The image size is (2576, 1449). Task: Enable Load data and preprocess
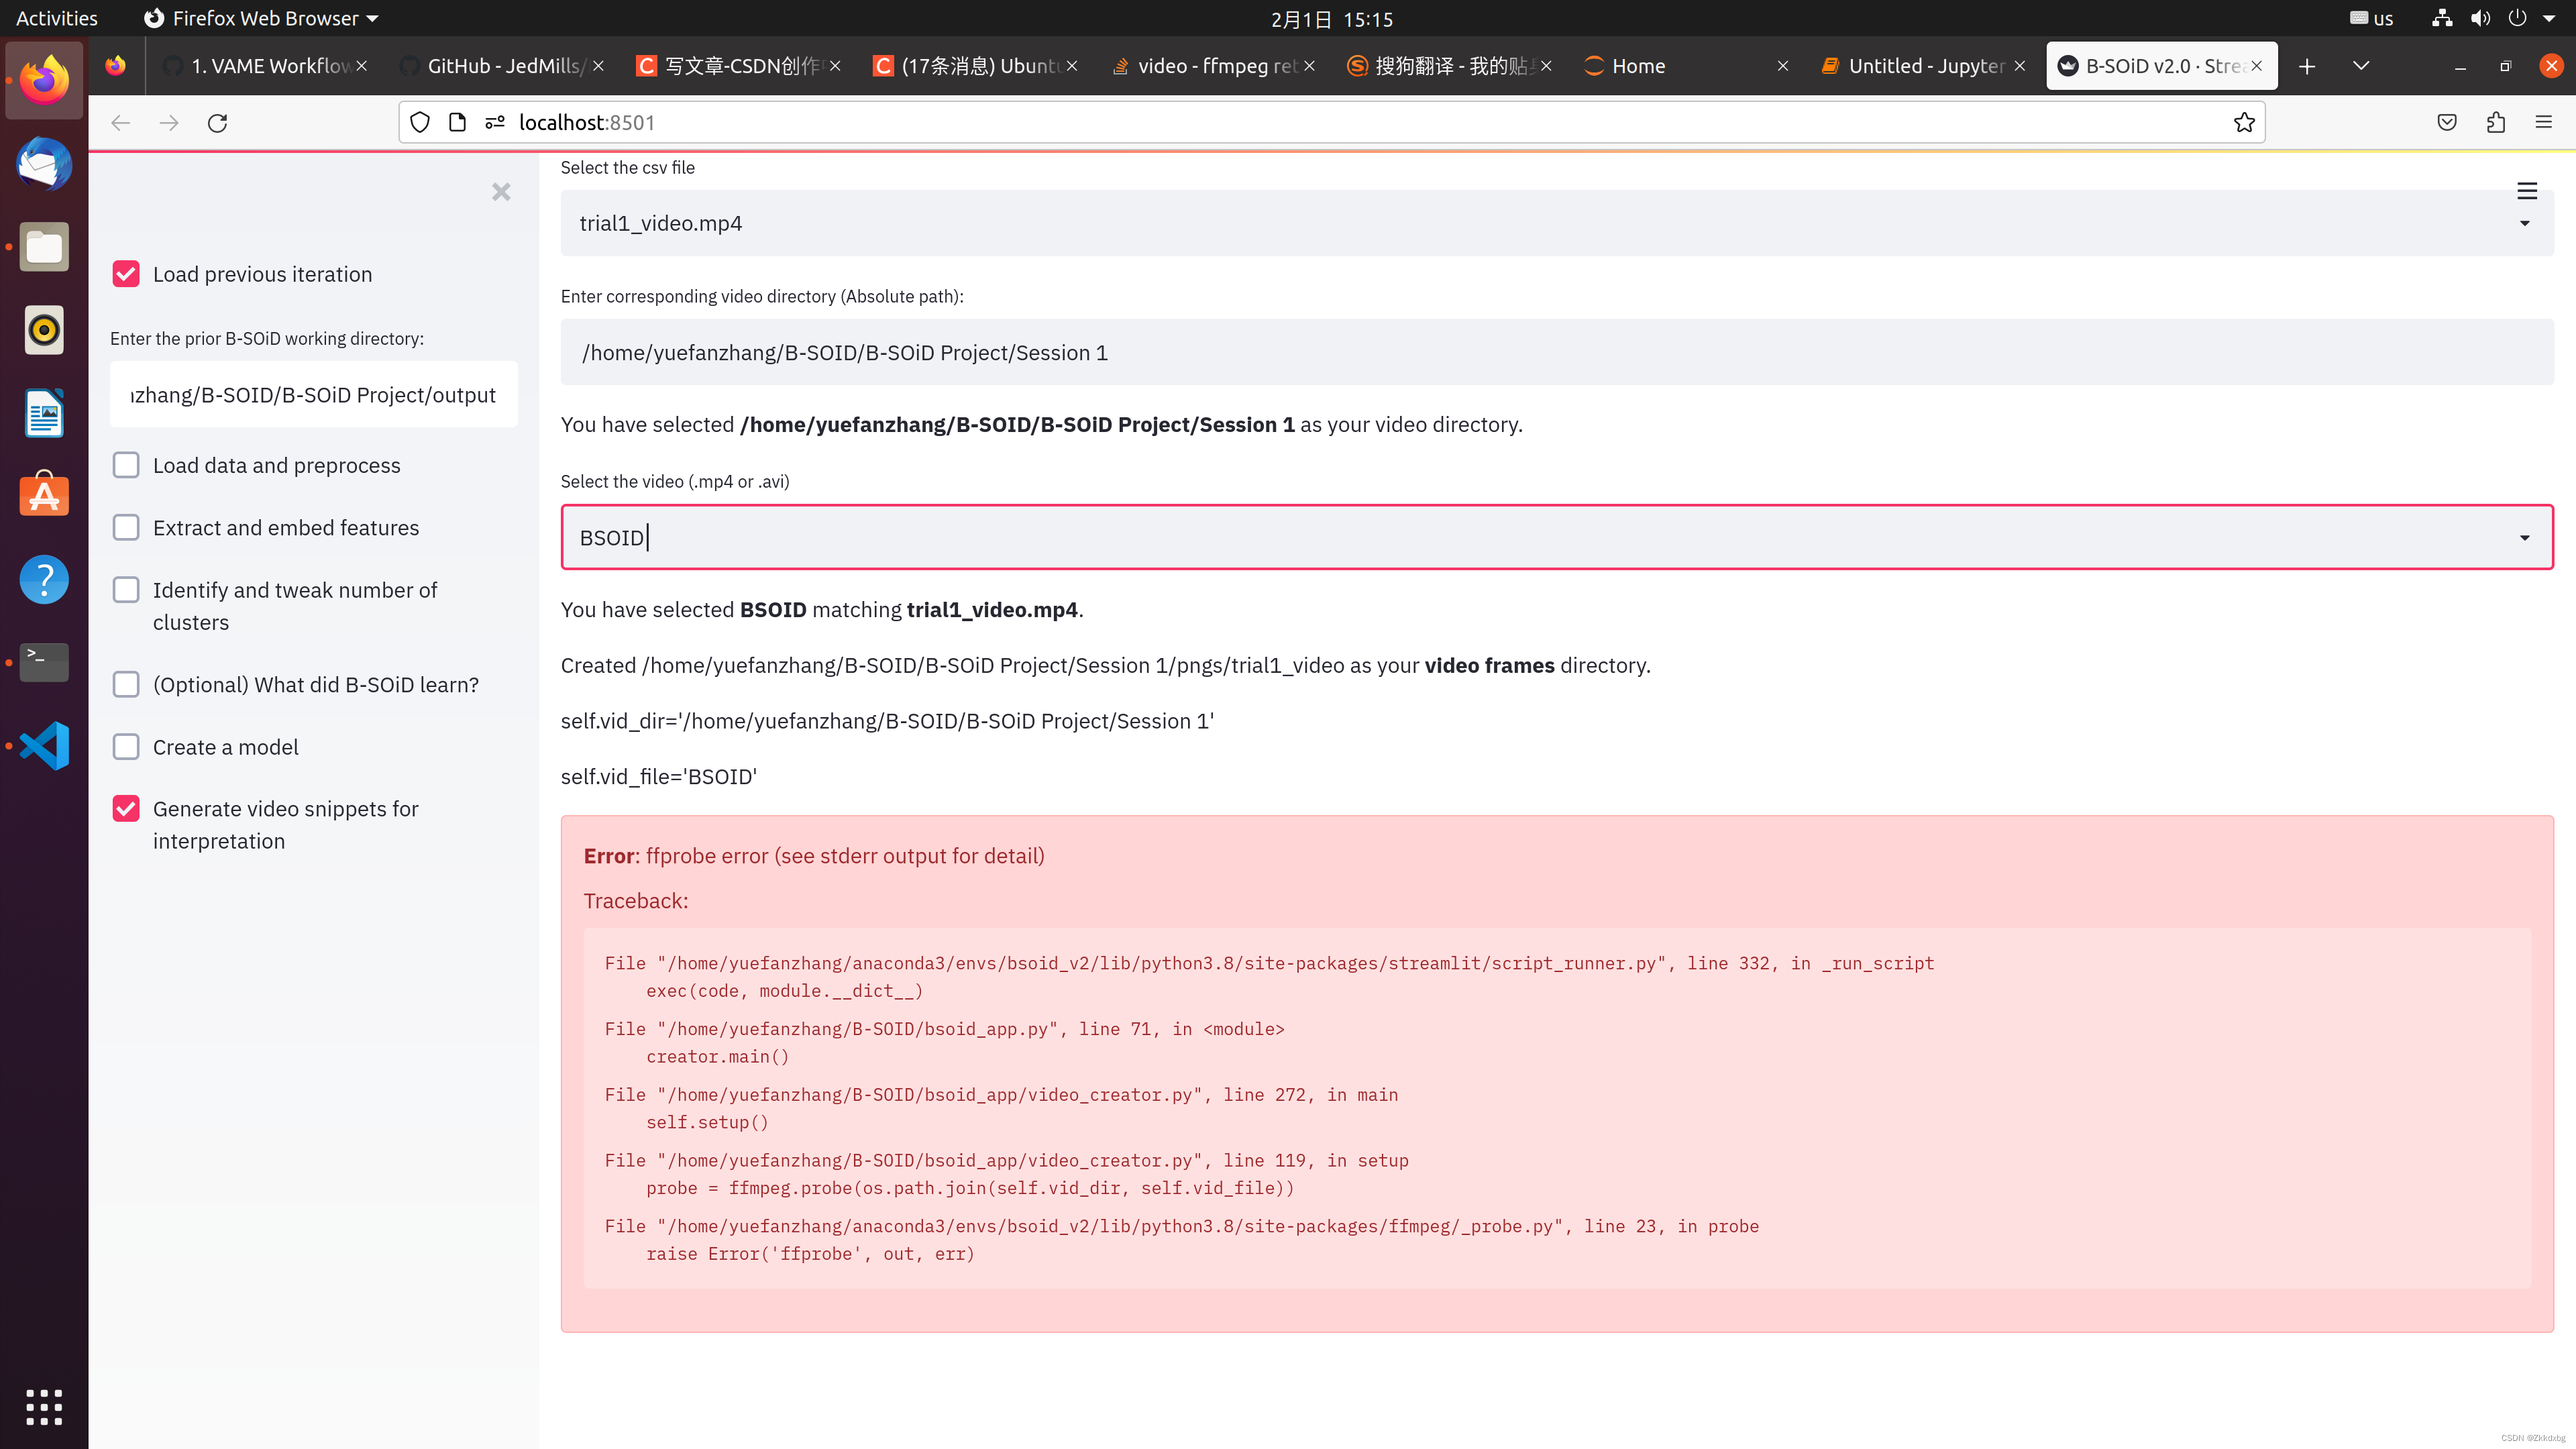126,464
